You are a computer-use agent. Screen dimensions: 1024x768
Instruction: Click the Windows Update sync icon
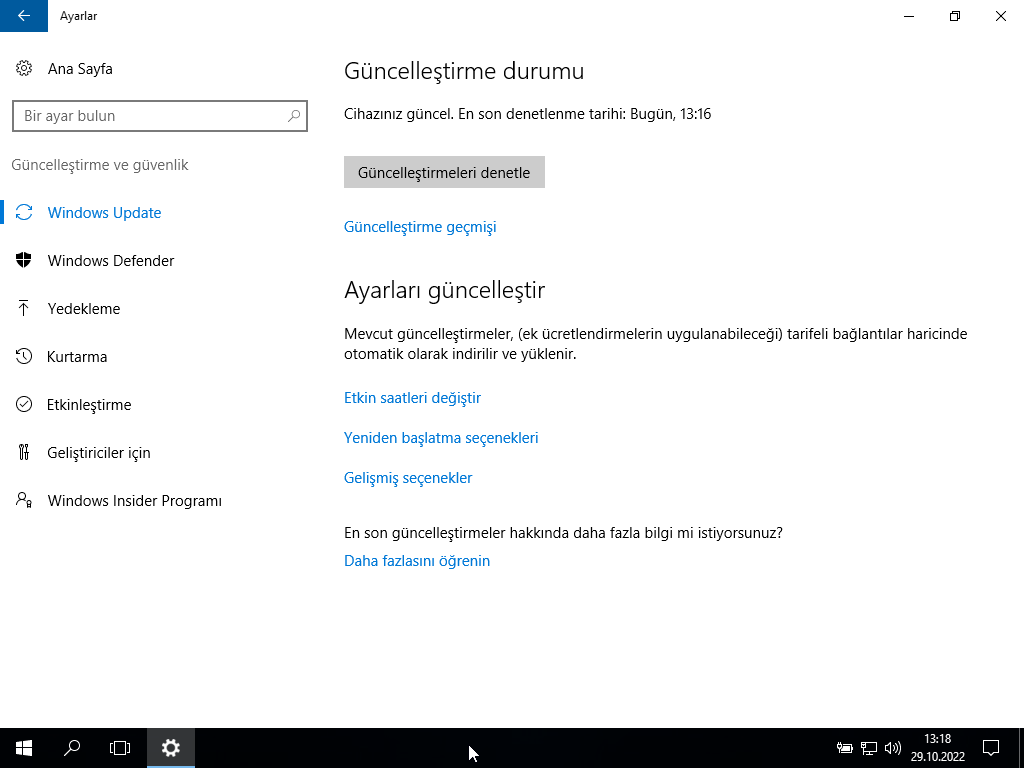pyautogui.click(x=24, y=212)
